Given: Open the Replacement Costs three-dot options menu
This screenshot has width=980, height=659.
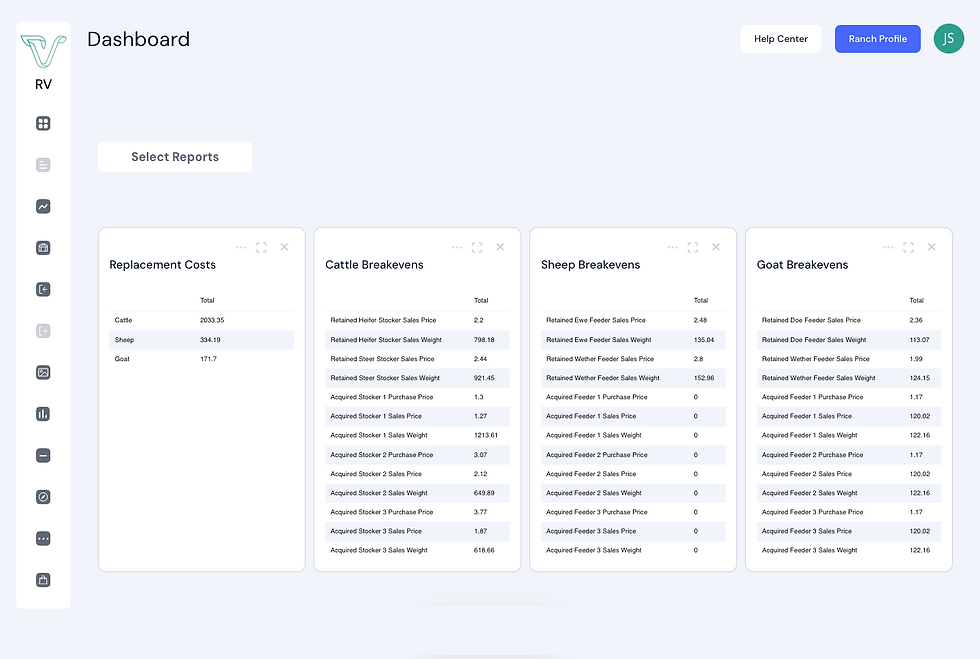Looking at the screenshot, I should pos(241,247).
